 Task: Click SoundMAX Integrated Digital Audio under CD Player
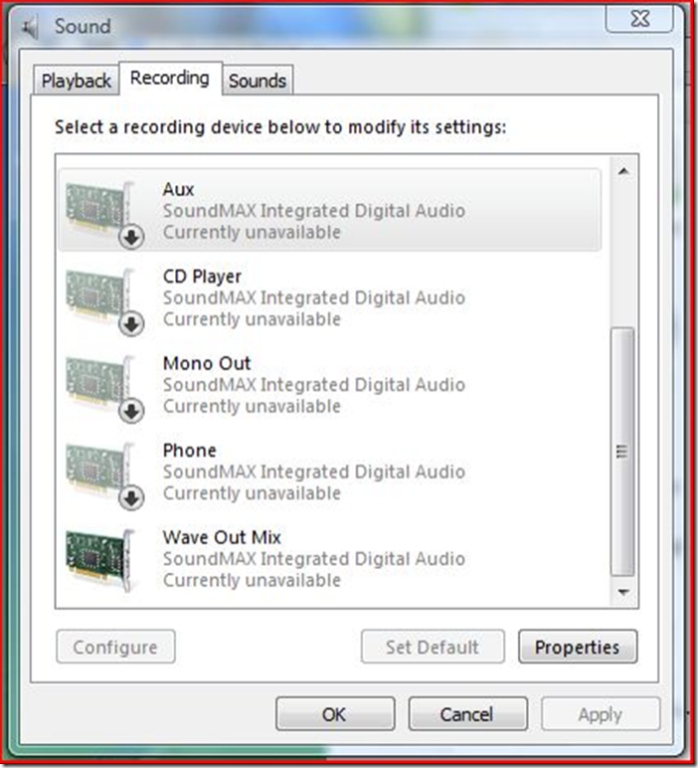point(314,298)
